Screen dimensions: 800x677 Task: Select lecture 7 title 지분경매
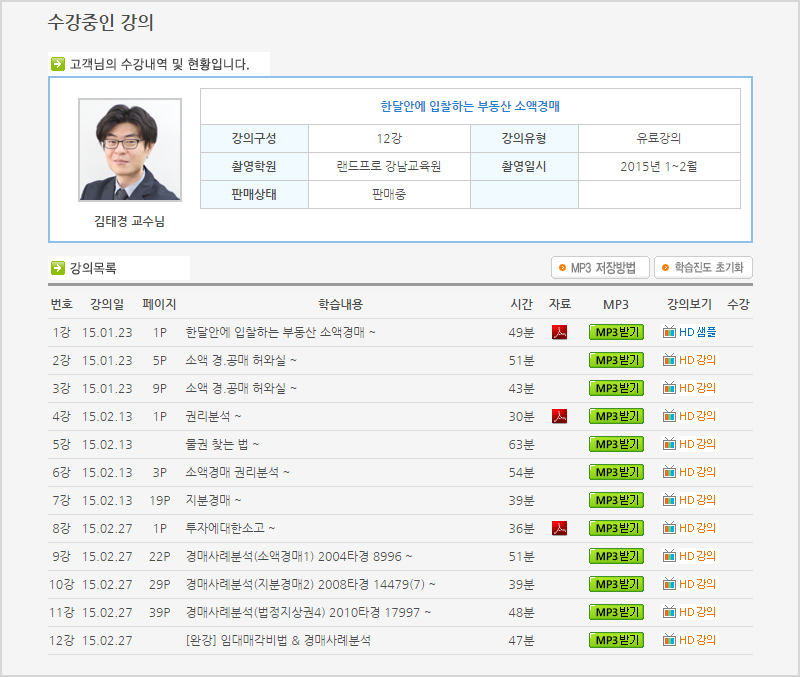click(213, 500)
